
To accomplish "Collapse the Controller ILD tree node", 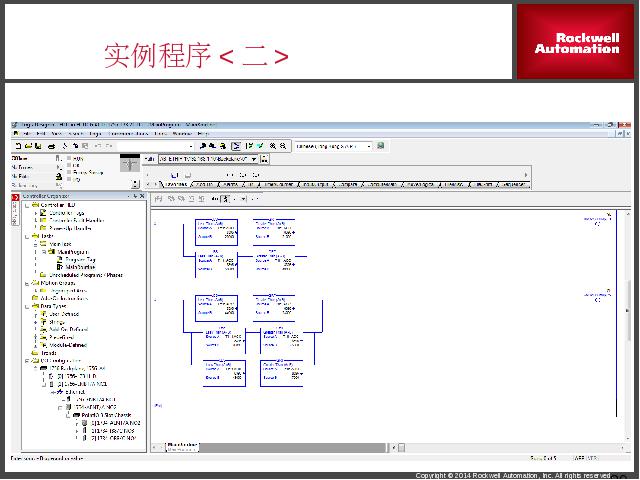I will click(27, 205).
